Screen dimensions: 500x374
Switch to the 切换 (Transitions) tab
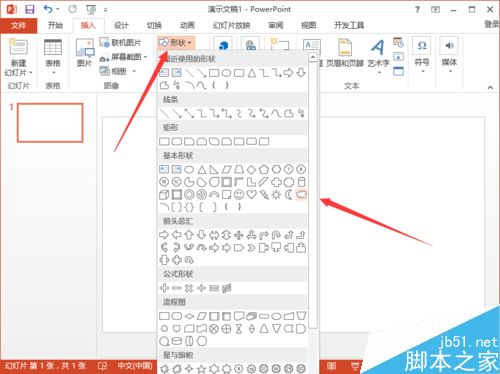154,25
